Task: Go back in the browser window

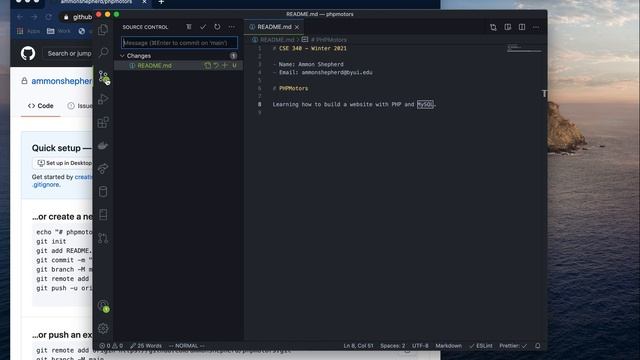Action: tap(20, 17)
